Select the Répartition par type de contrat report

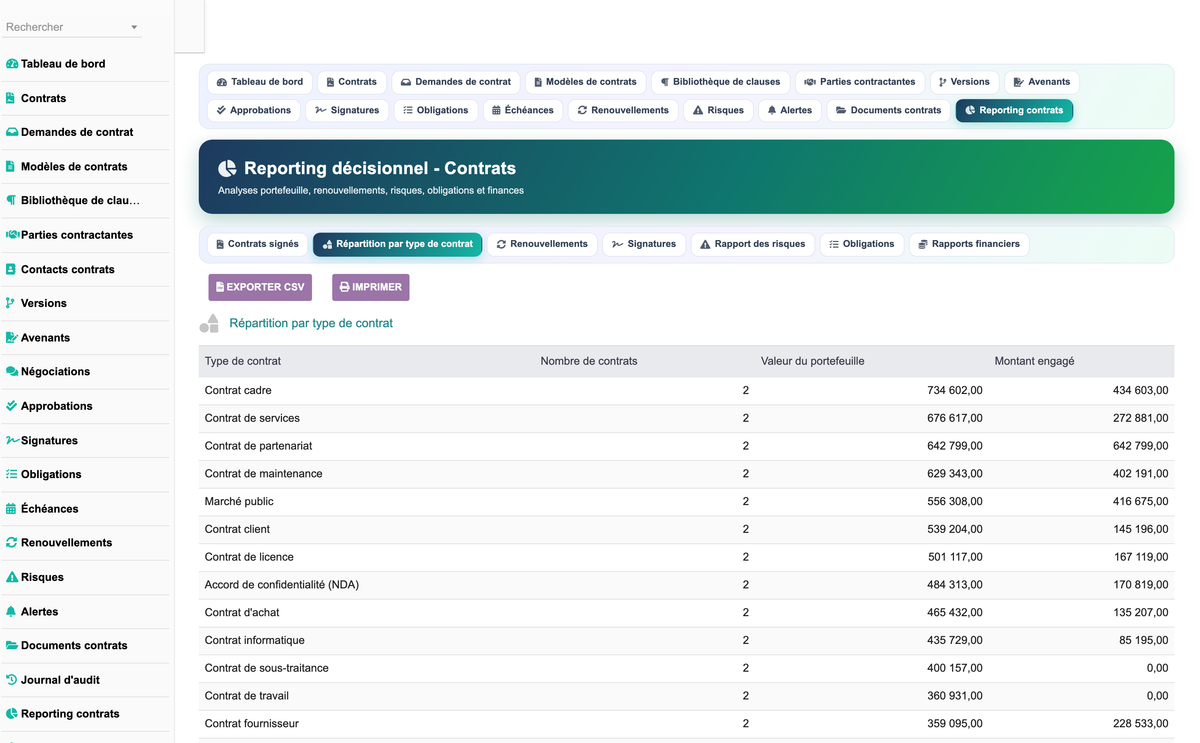click(x=397, y=244)
